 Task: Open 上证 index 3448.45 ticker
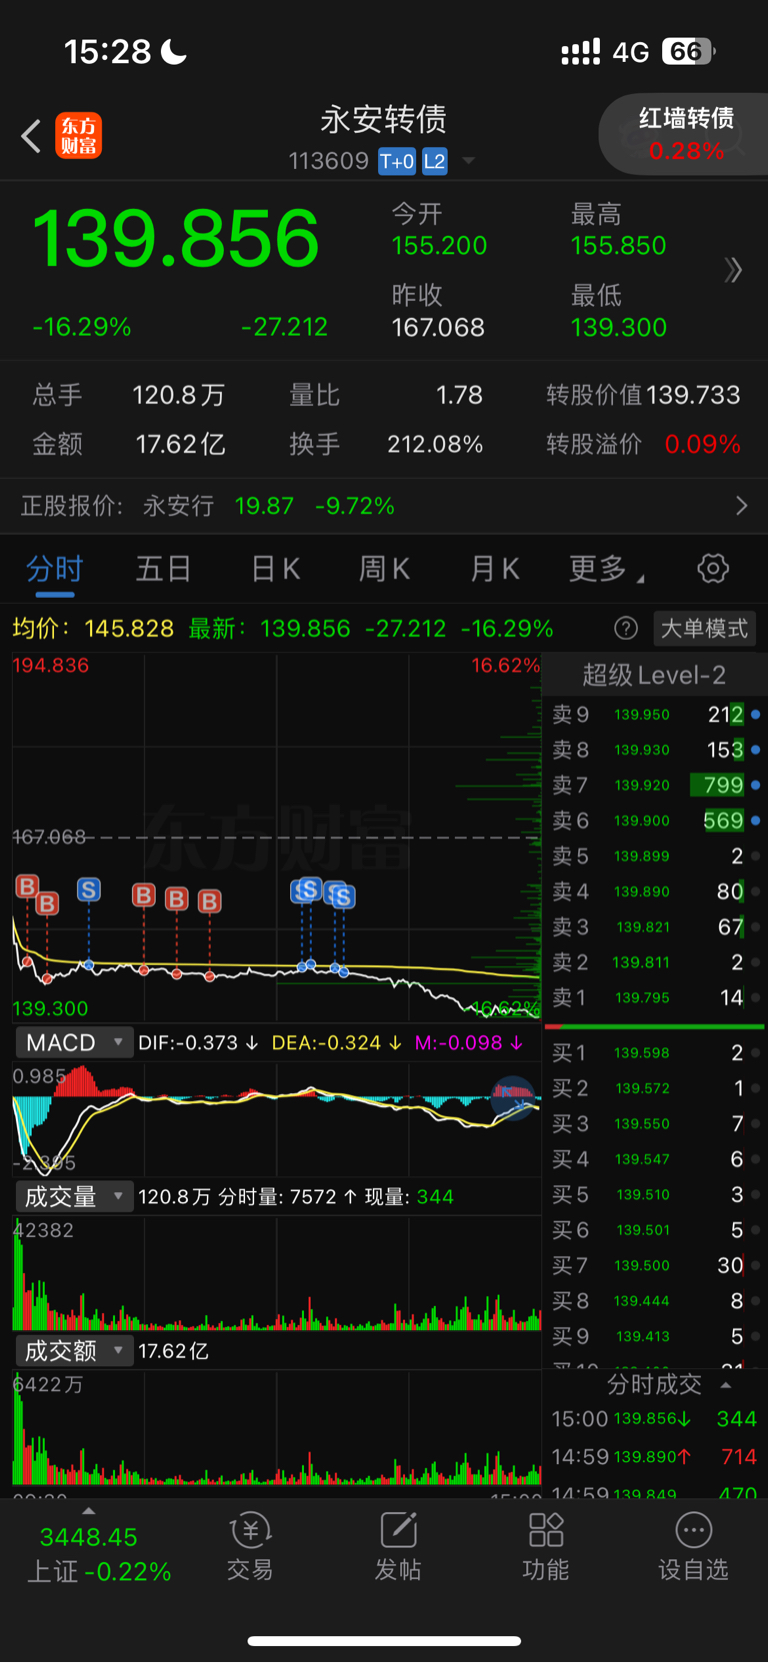tap(99, 1554)
